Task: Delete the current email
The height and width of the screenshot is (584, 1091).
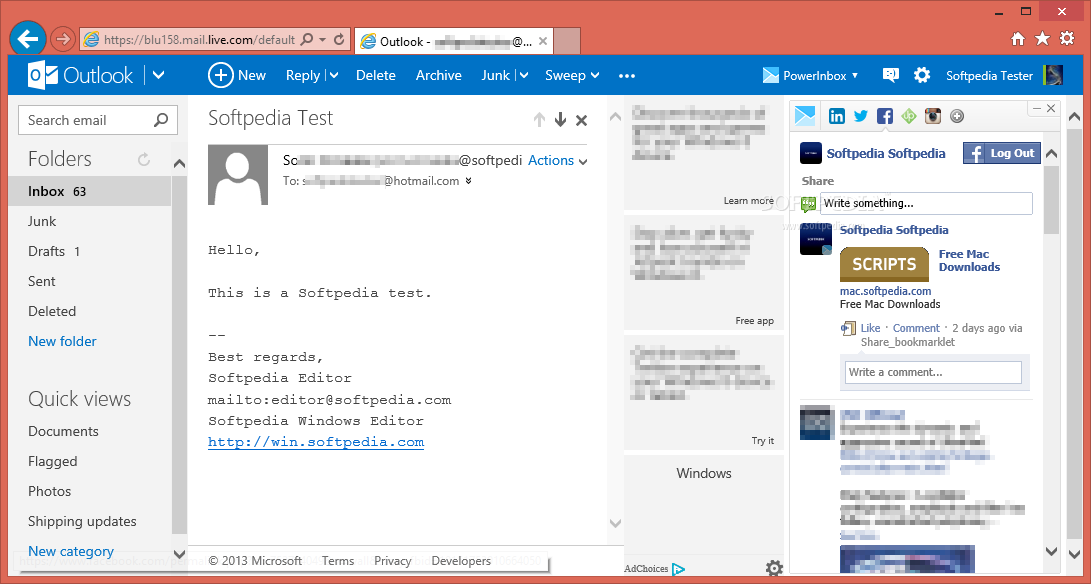Action: pyautogui.click(x=376, y=75)
